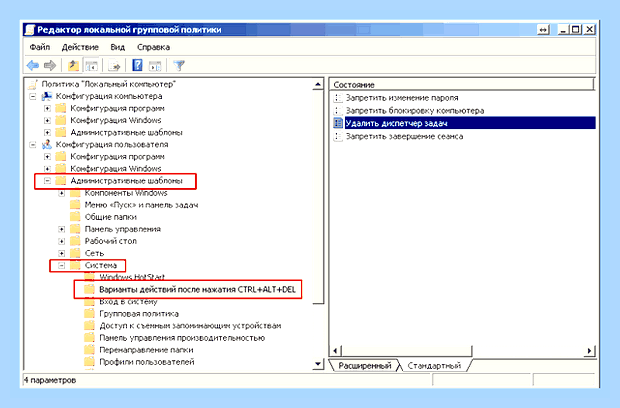This screenshot has width=620, height=408.
Task: Open the Действие menu
Action: click(80, 47)
